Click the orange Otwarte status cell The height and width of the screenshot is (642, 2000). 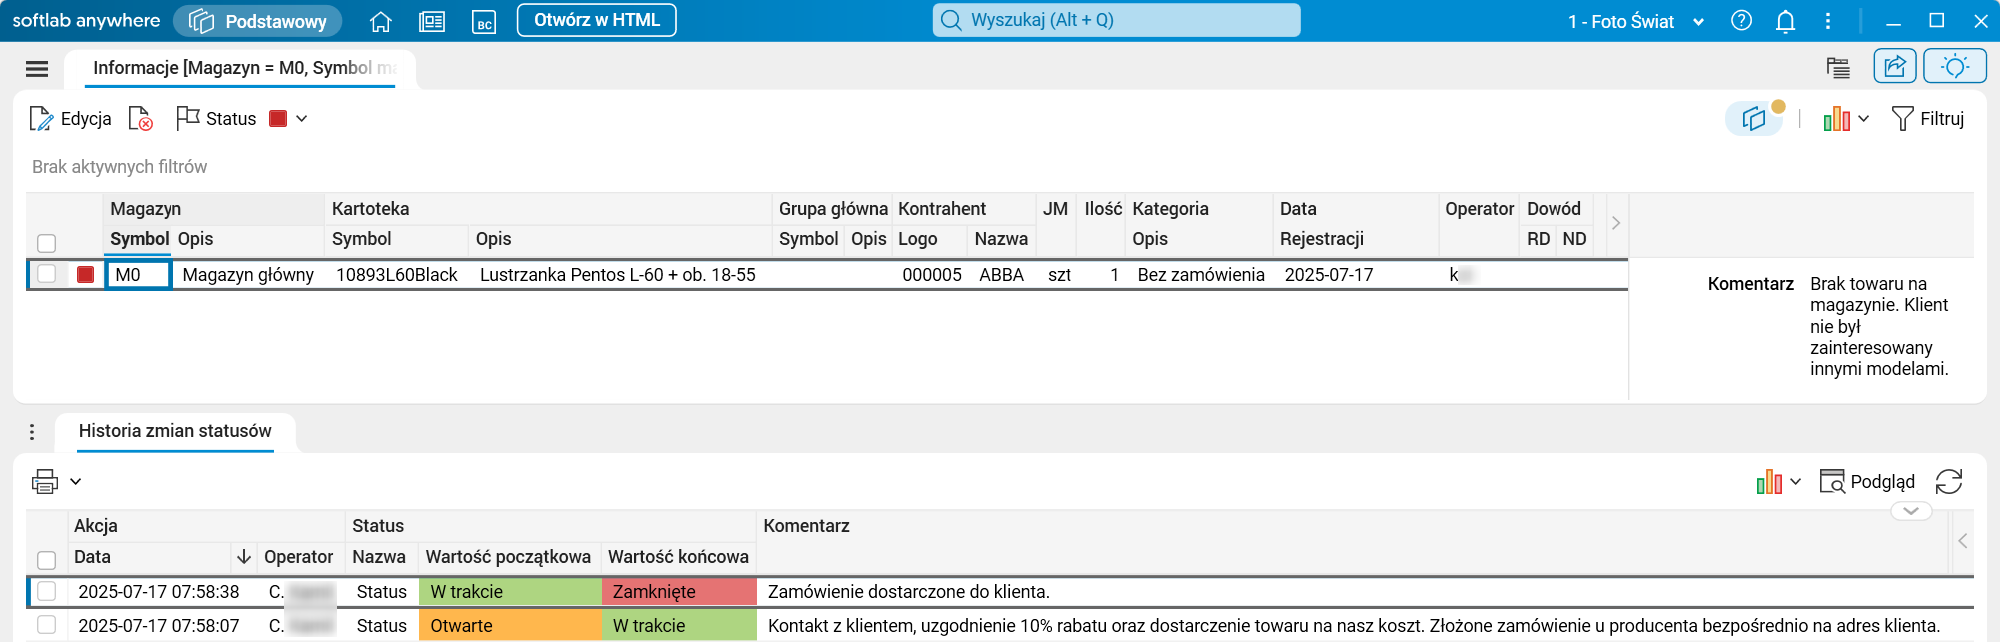[x=510, y=625]
